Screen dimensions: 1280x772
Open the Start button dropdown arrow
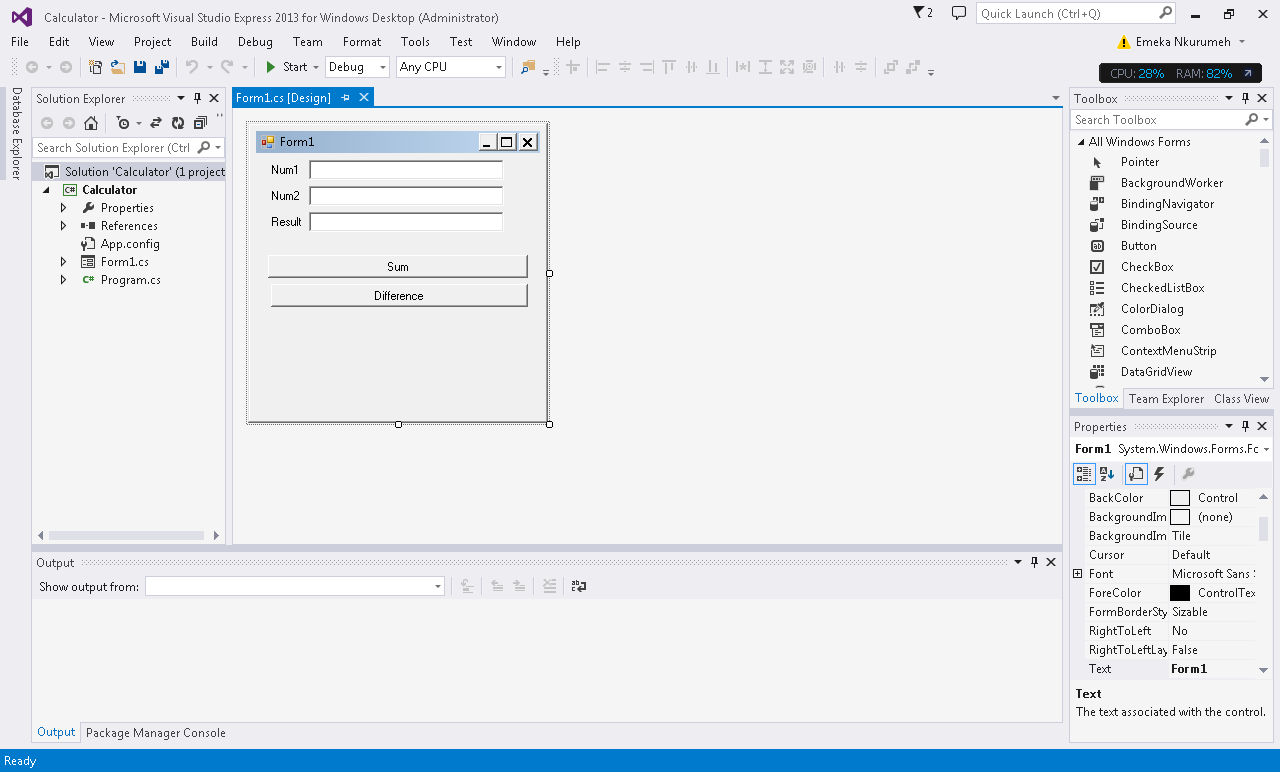tap(316, 67)
